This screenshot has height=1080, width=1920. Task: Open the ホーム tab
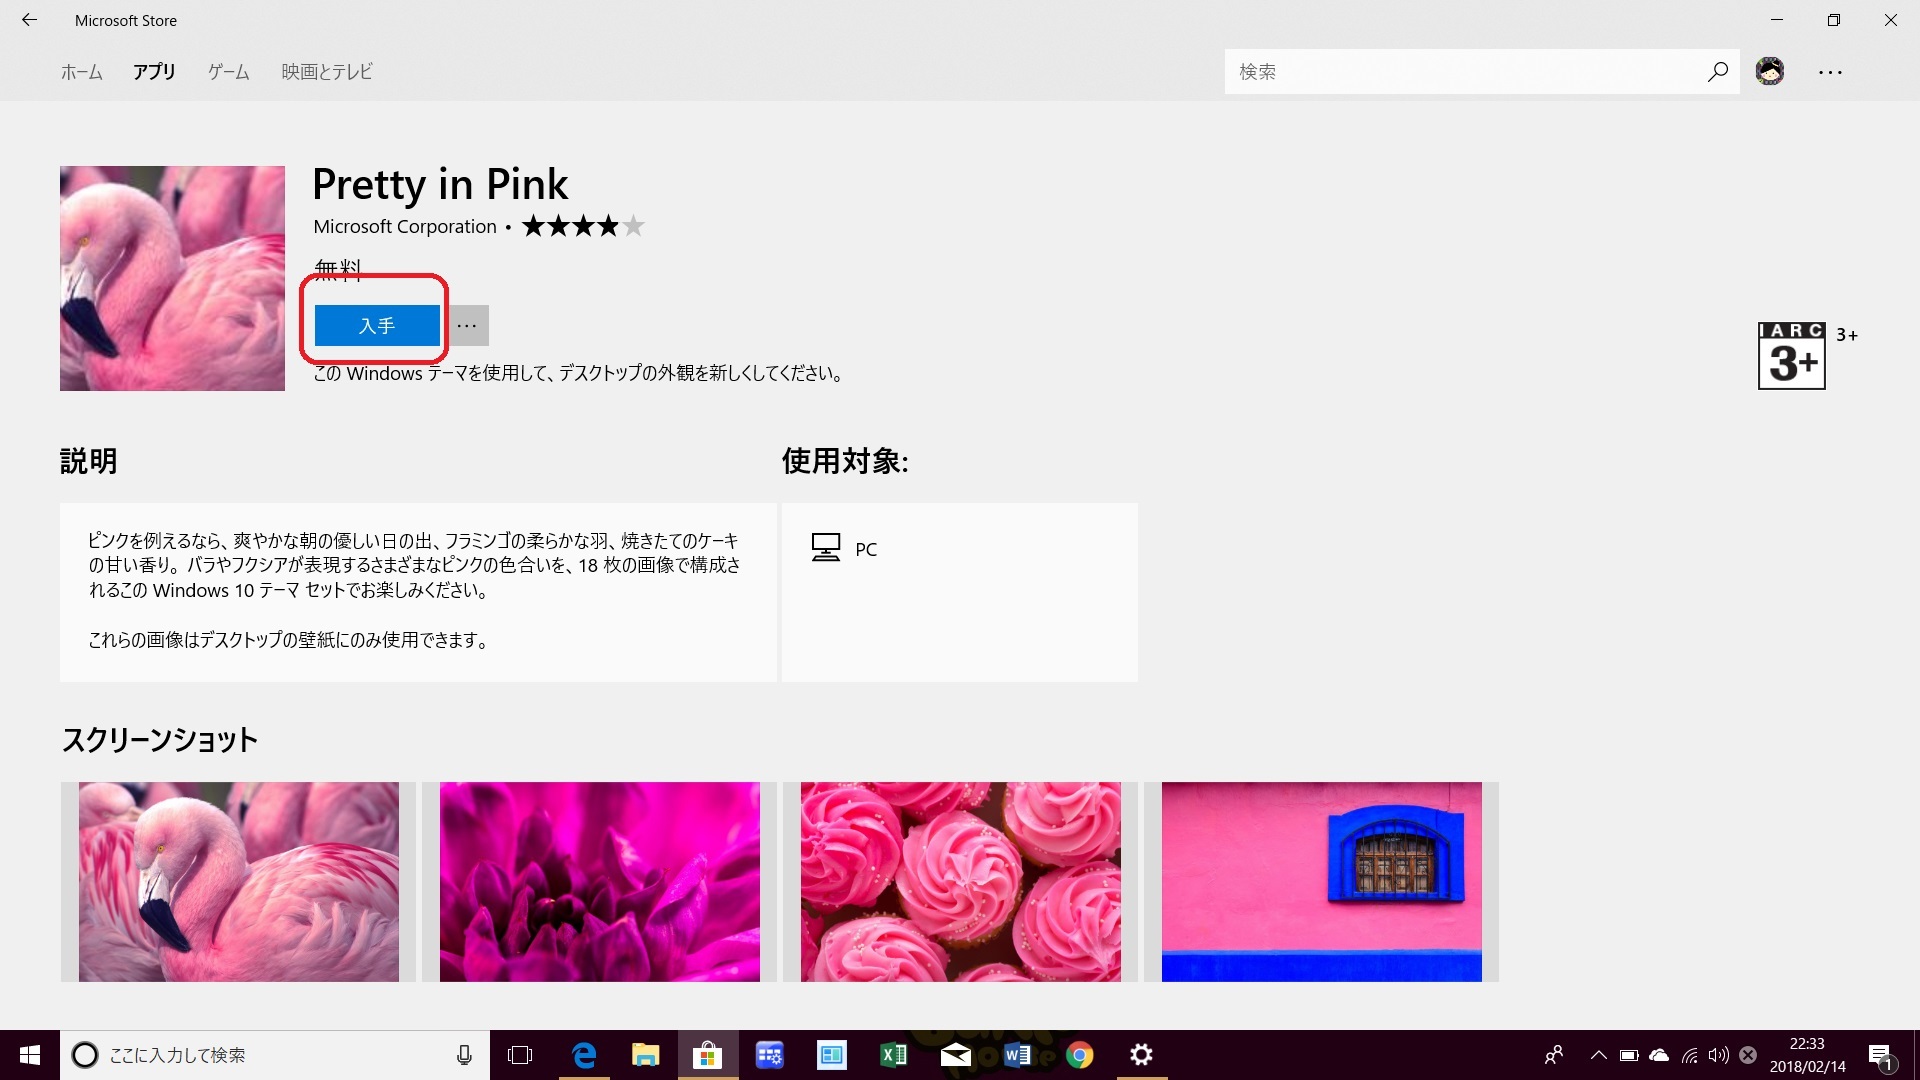tap(81, 72)
